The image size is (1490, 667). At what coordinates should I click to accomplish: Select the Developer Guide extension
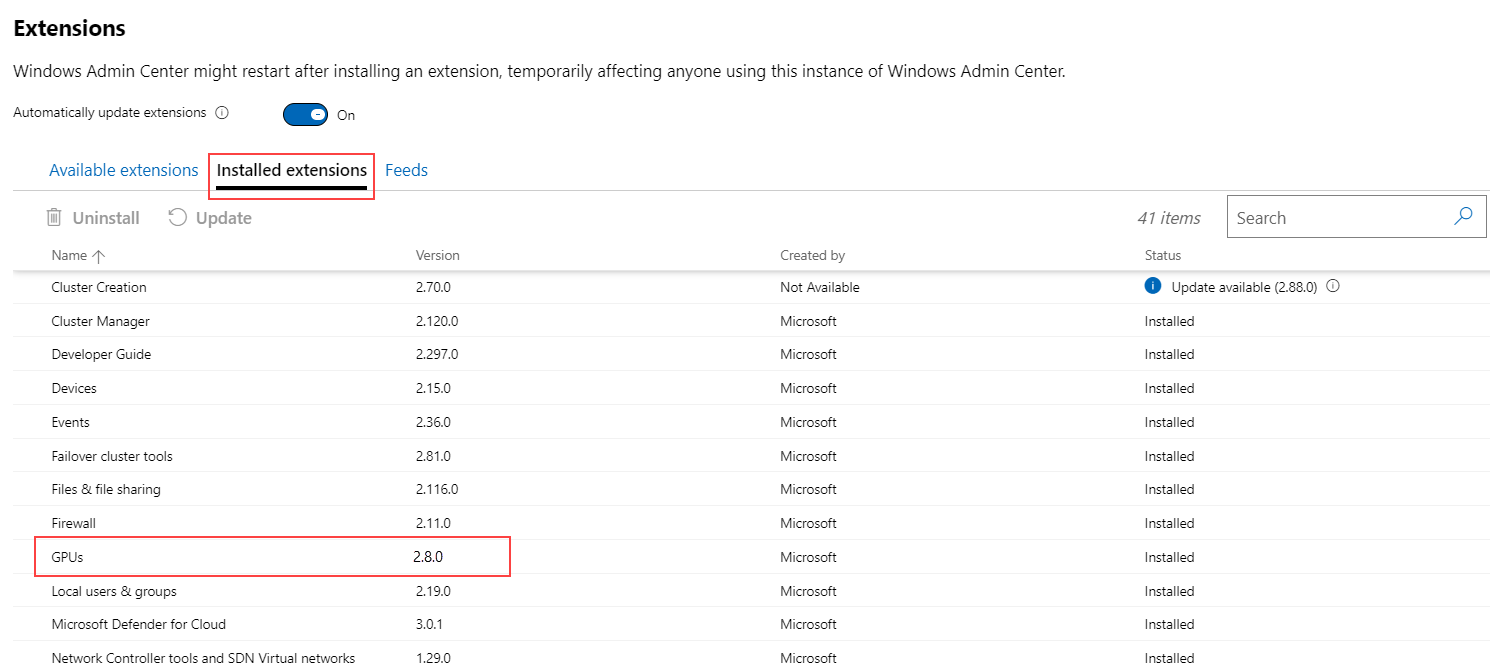point(751,354)
